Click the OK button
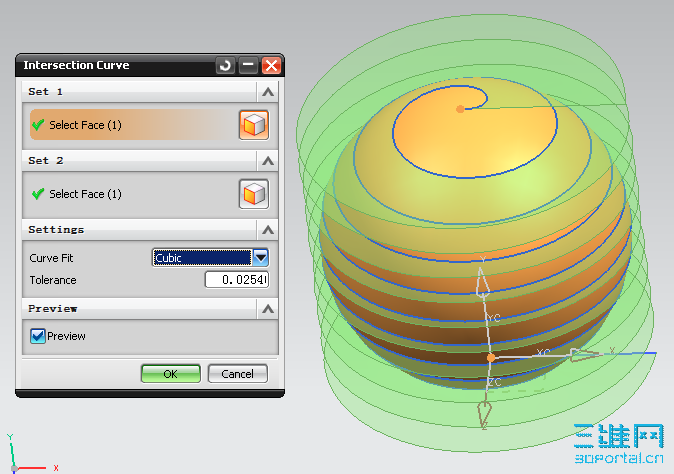The width and height of the screenshot is (674, 474). pos(171,374)
